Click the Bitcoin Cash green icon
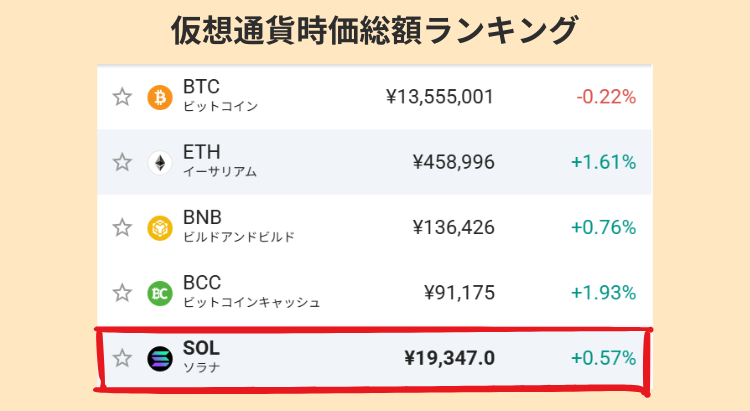Image resolution: width=750 pixels, height=411 pixels. (160, 293)
